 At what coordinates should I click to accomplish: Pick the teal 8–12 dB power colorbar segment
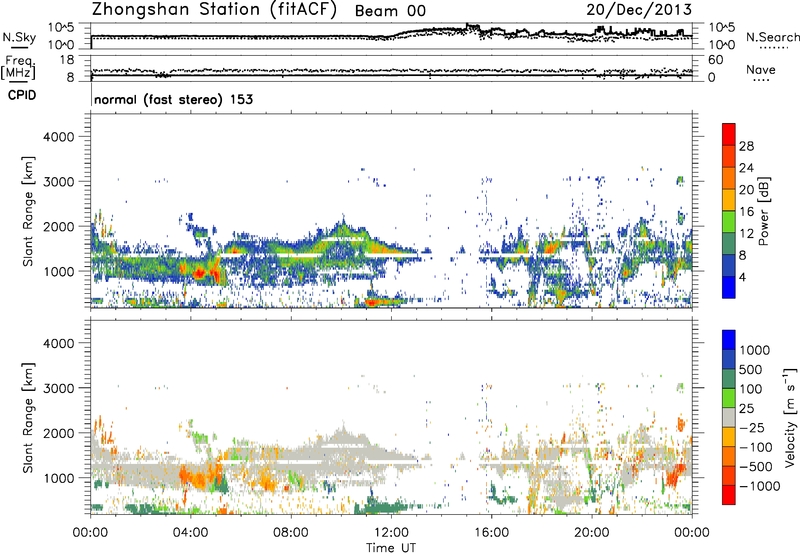729,244
